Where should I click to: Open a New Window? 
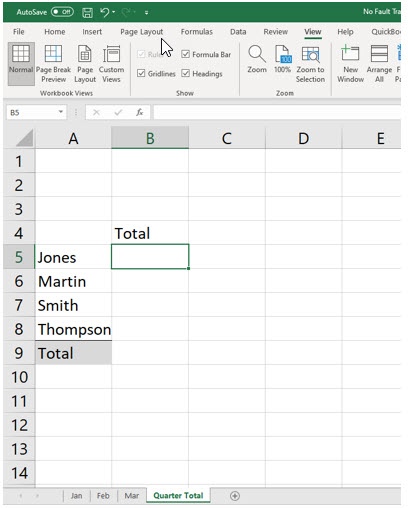click(x=350, y=64)
